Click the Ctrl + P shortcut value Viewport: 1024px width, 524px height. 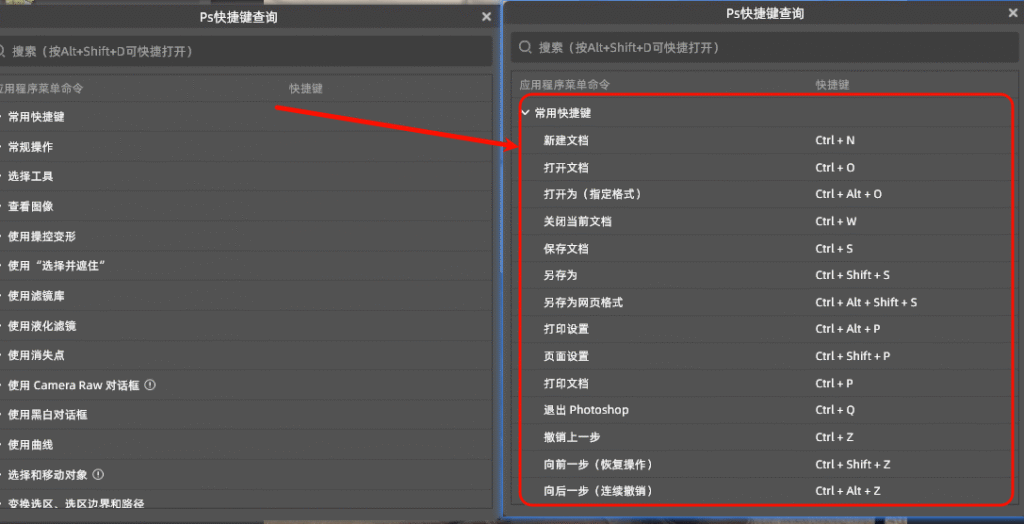coord(834,384)
